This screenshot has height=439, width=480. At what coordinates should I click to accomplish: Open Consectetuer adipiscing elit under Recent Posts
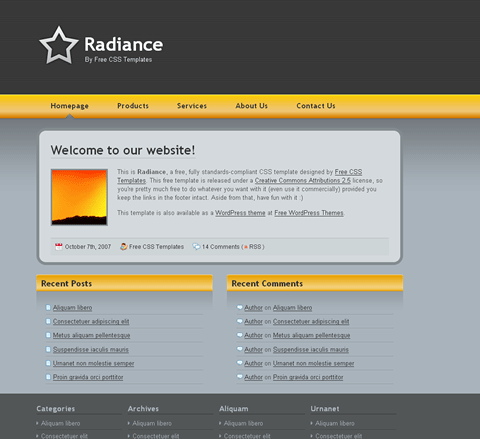91,321
